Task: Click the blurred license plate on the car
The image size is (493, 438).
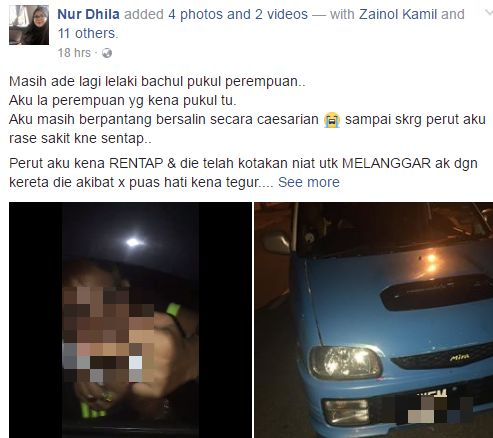Action: [x=439, y=408]
